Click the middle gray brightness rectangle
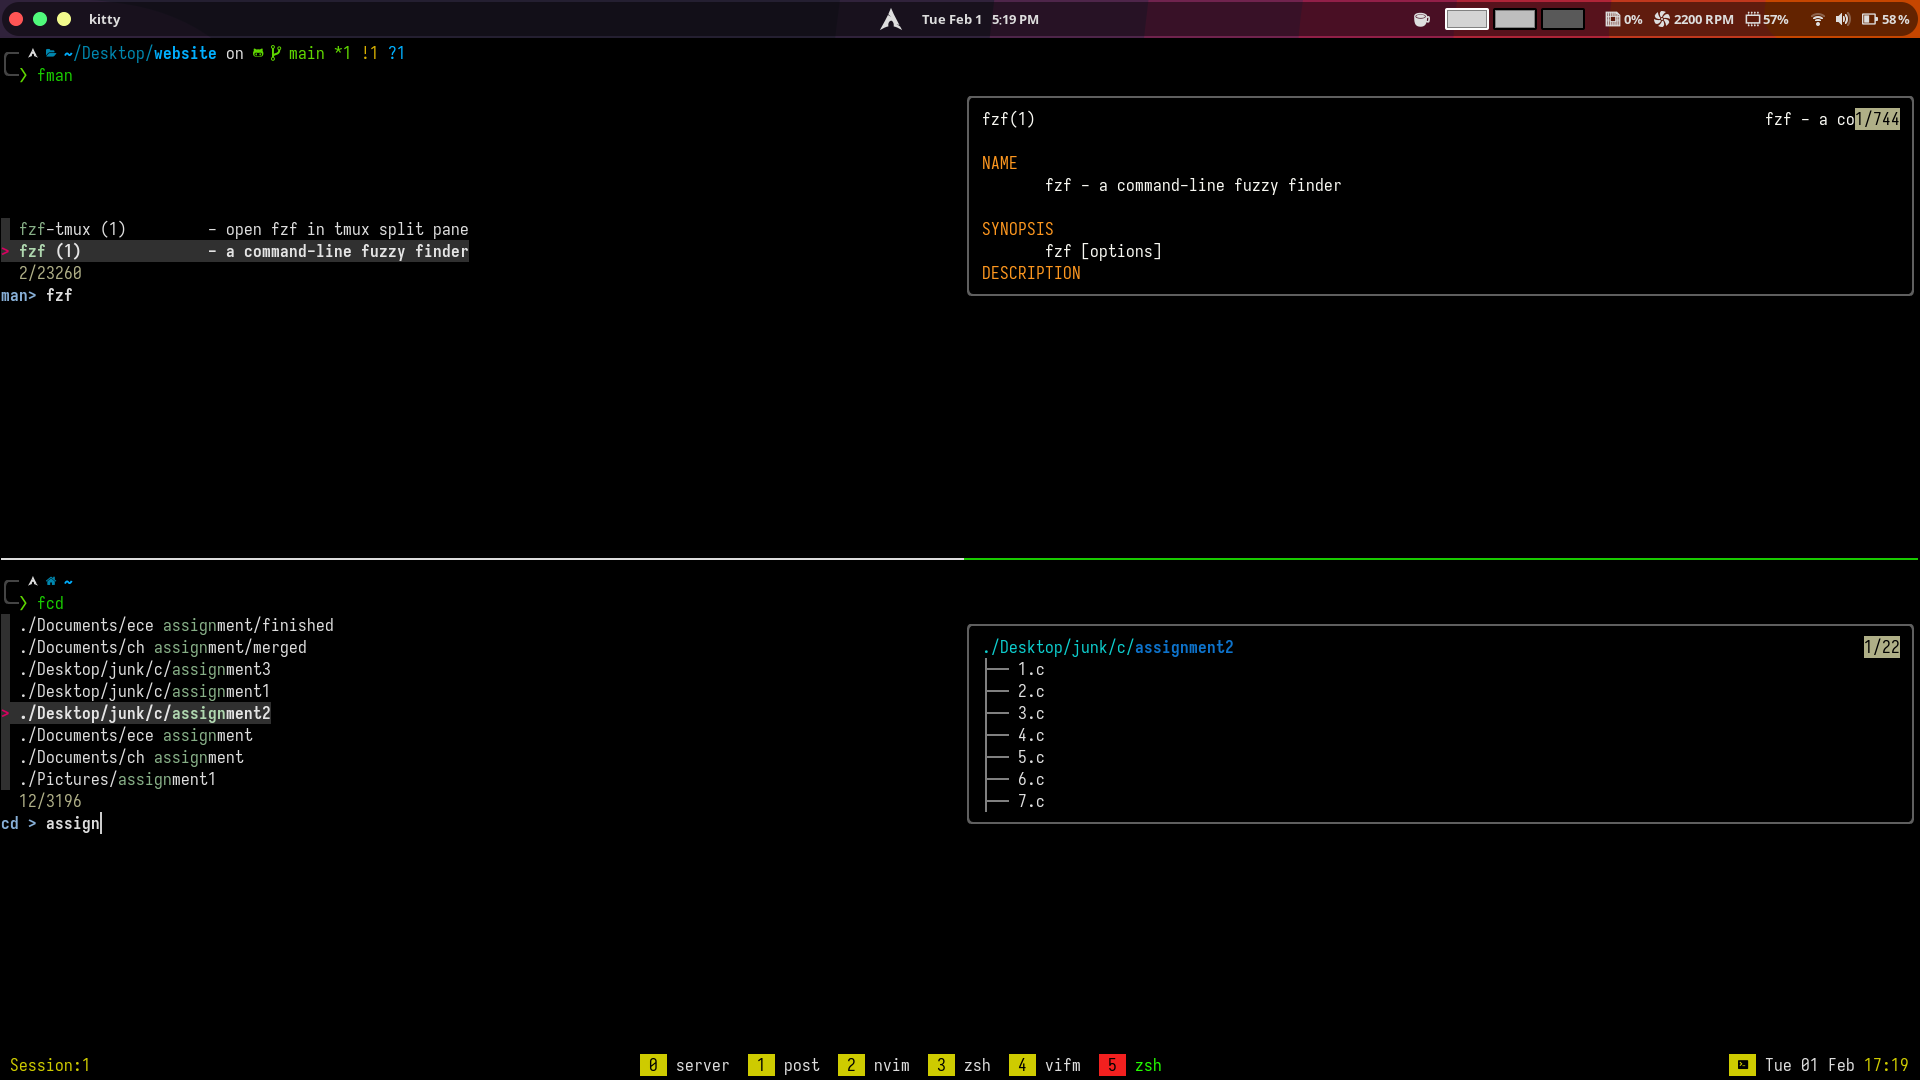Screen dimensions: 1920x1080 (1514, 18)
